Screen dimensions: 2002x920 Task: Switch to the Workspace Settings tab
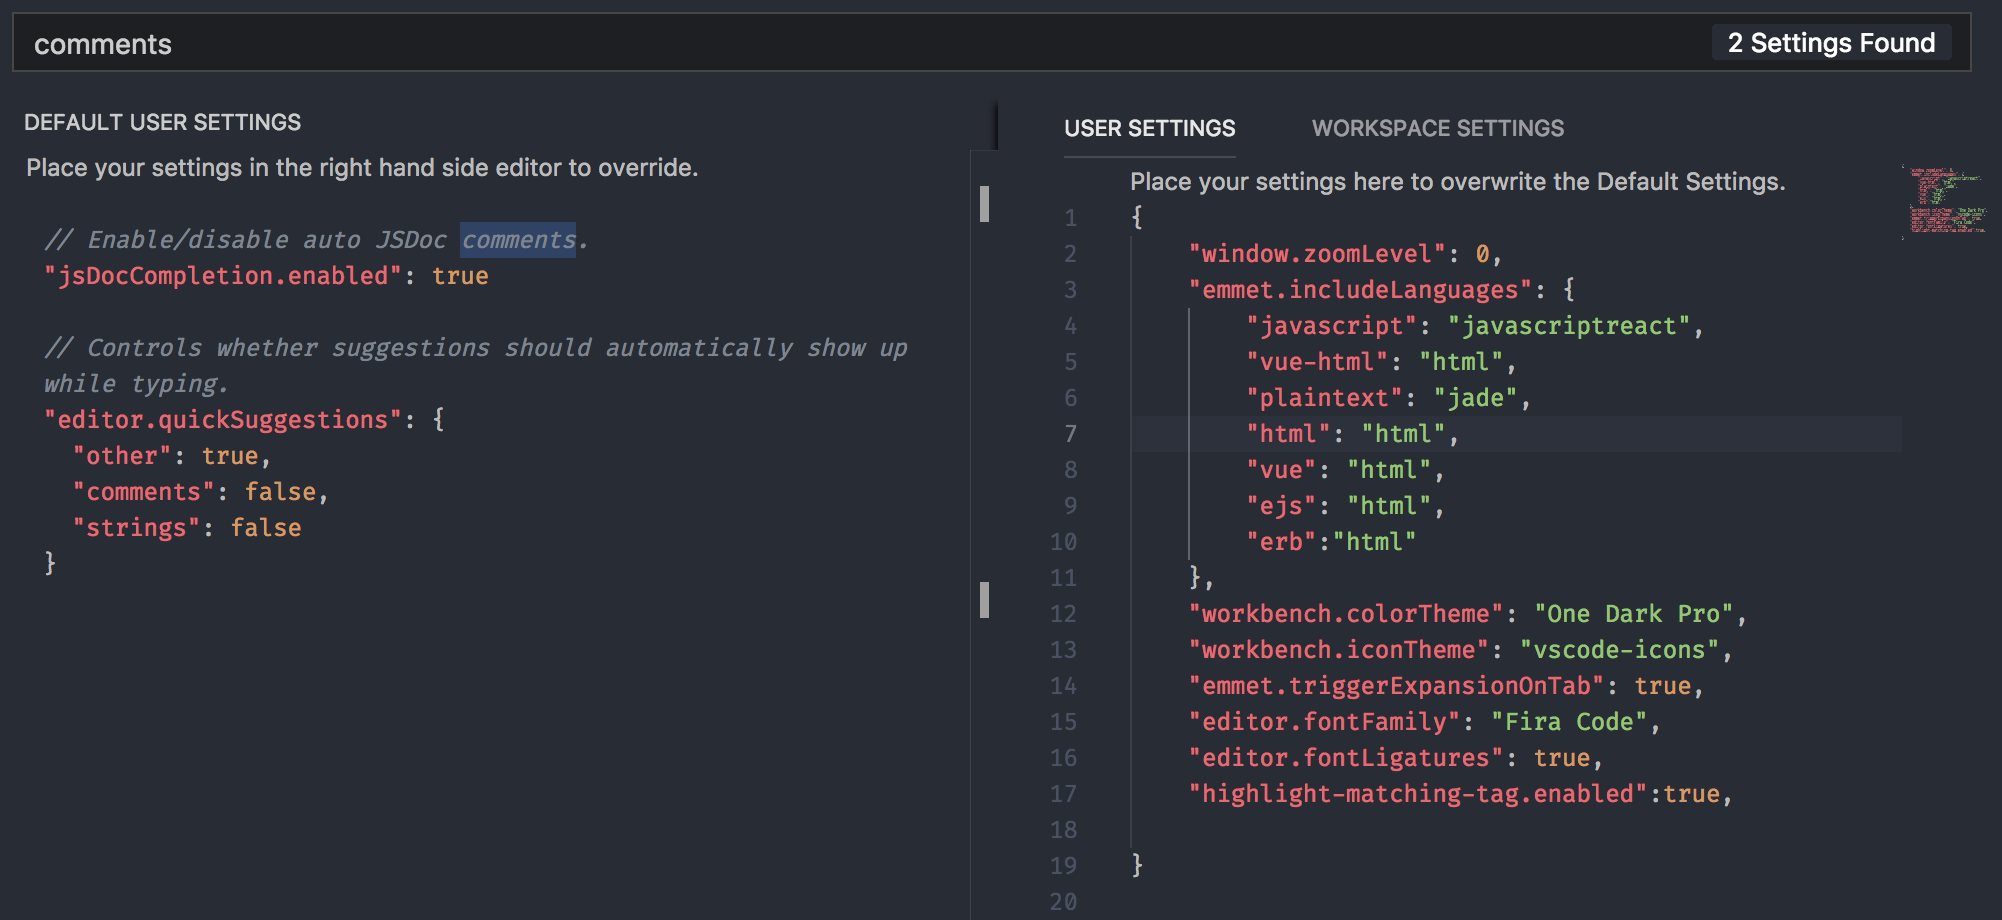coord(1437,128)
